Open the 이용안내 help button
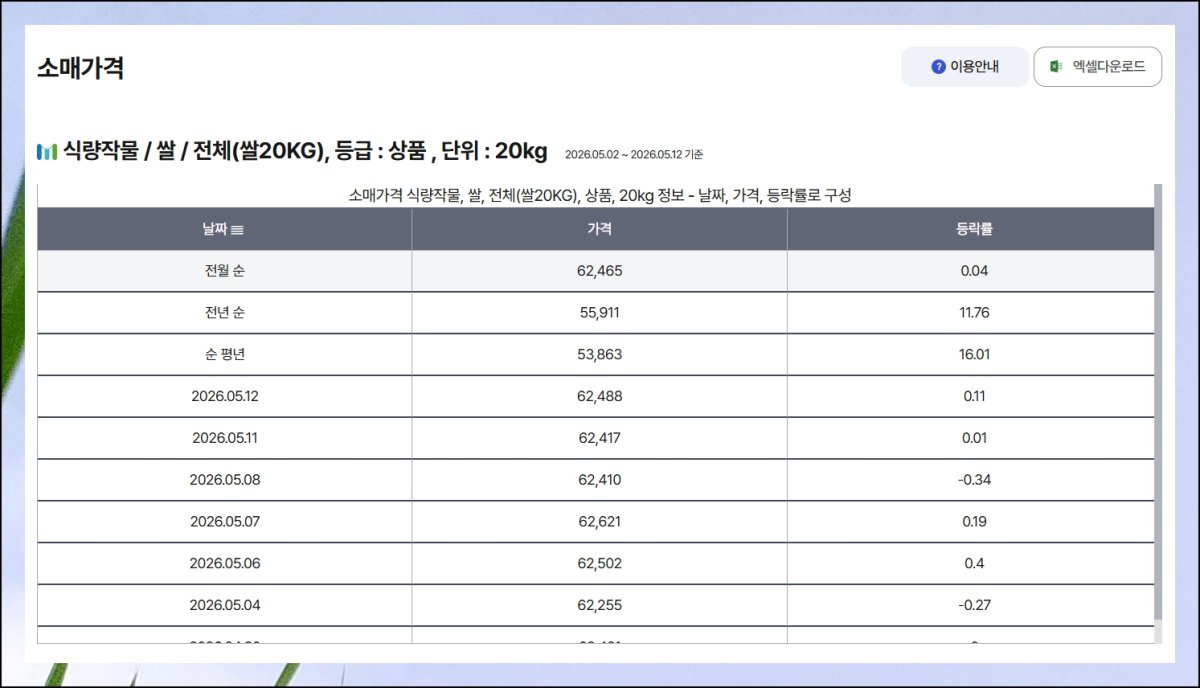This screenshot has width=1200, height=688. pos(964,67)
